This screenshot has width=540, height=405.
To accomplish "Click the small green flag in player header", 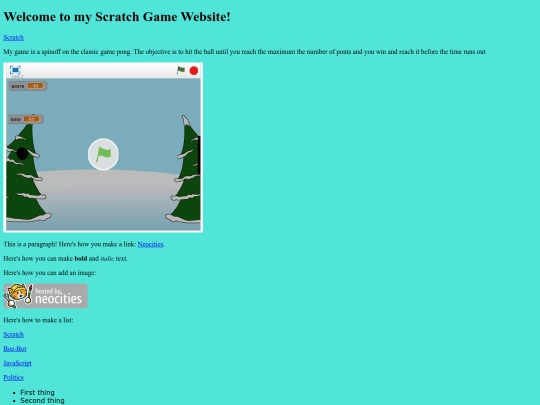I will (x=181, y=70).
